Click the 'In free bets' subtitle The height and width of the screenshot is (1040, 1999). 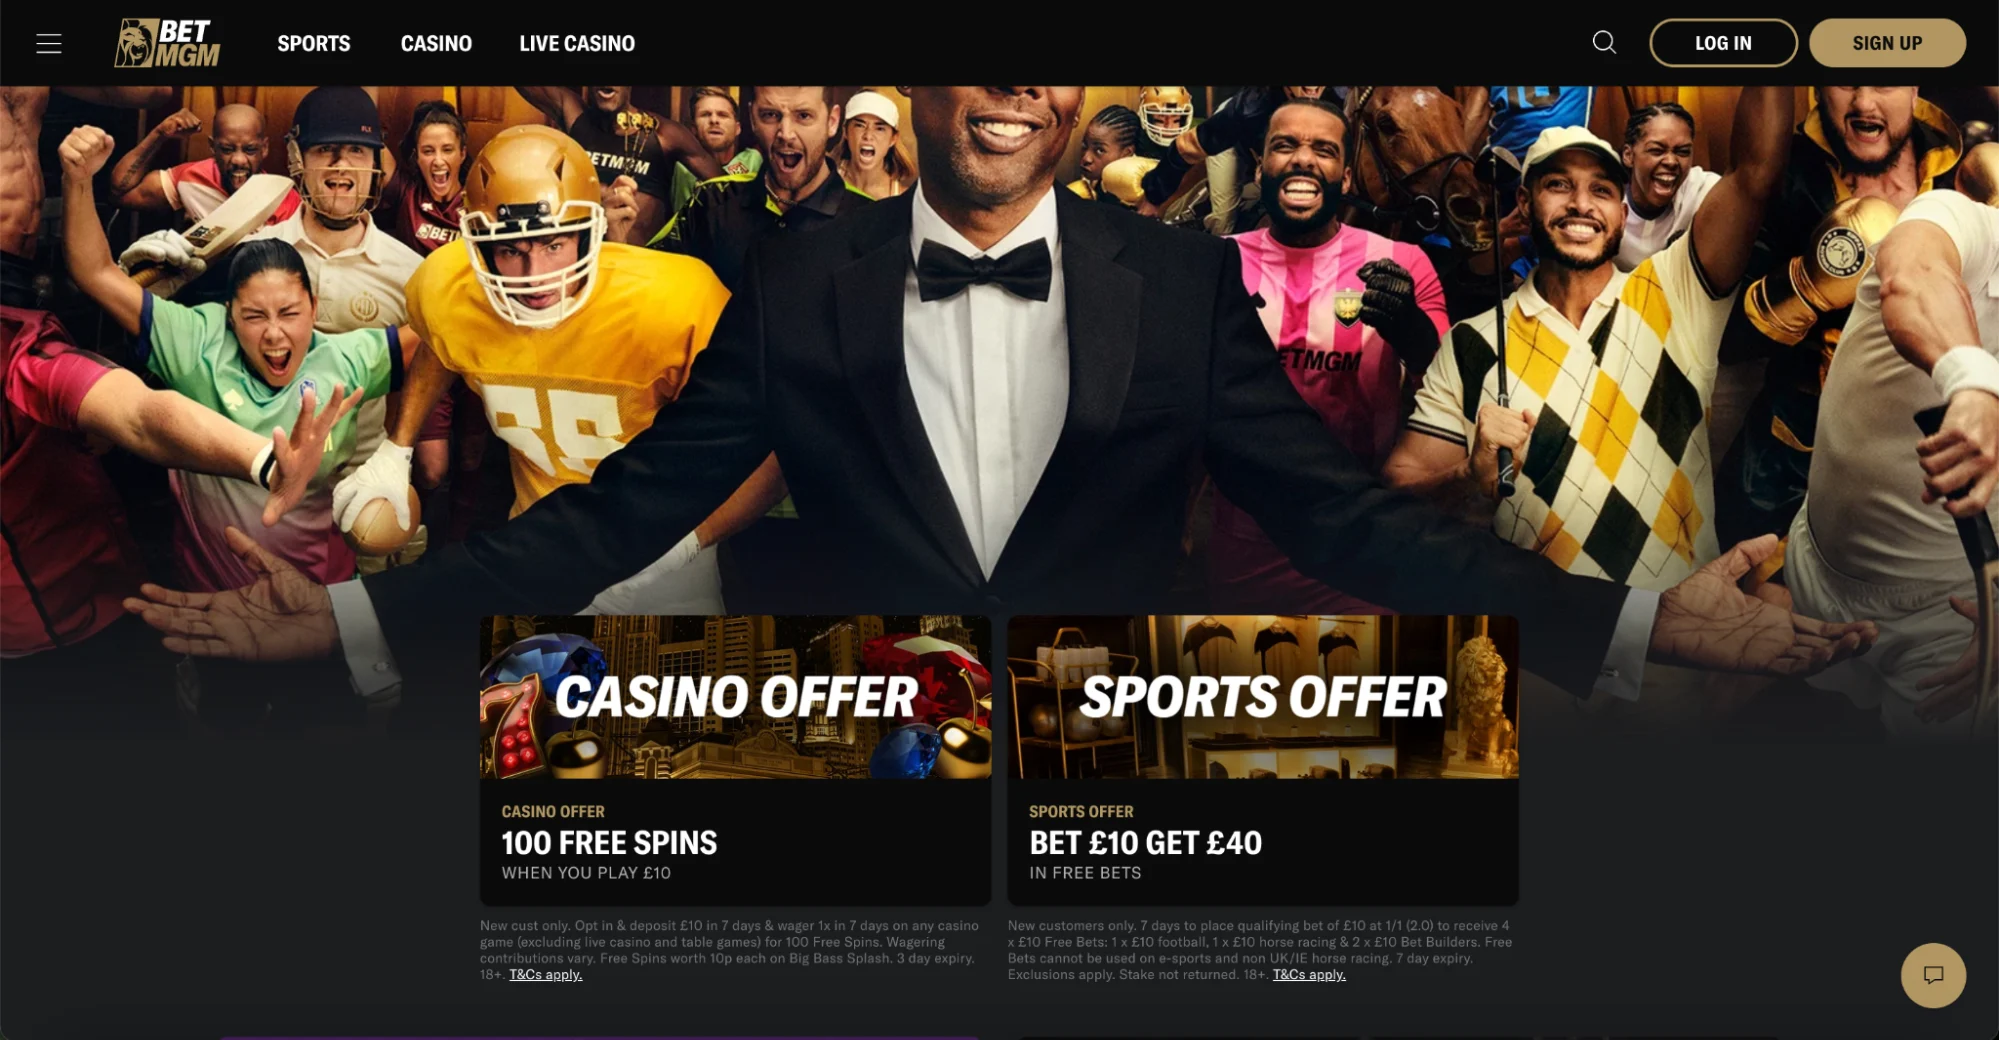click(1085, 873)
